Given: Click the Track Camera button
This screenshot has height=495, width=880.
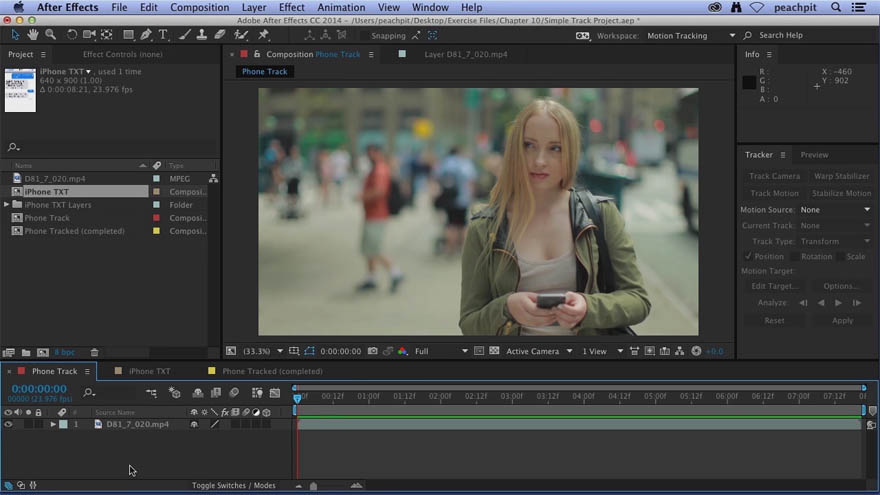Looking at the screenshot, I should pyautogui.click(x=774, y=176).
